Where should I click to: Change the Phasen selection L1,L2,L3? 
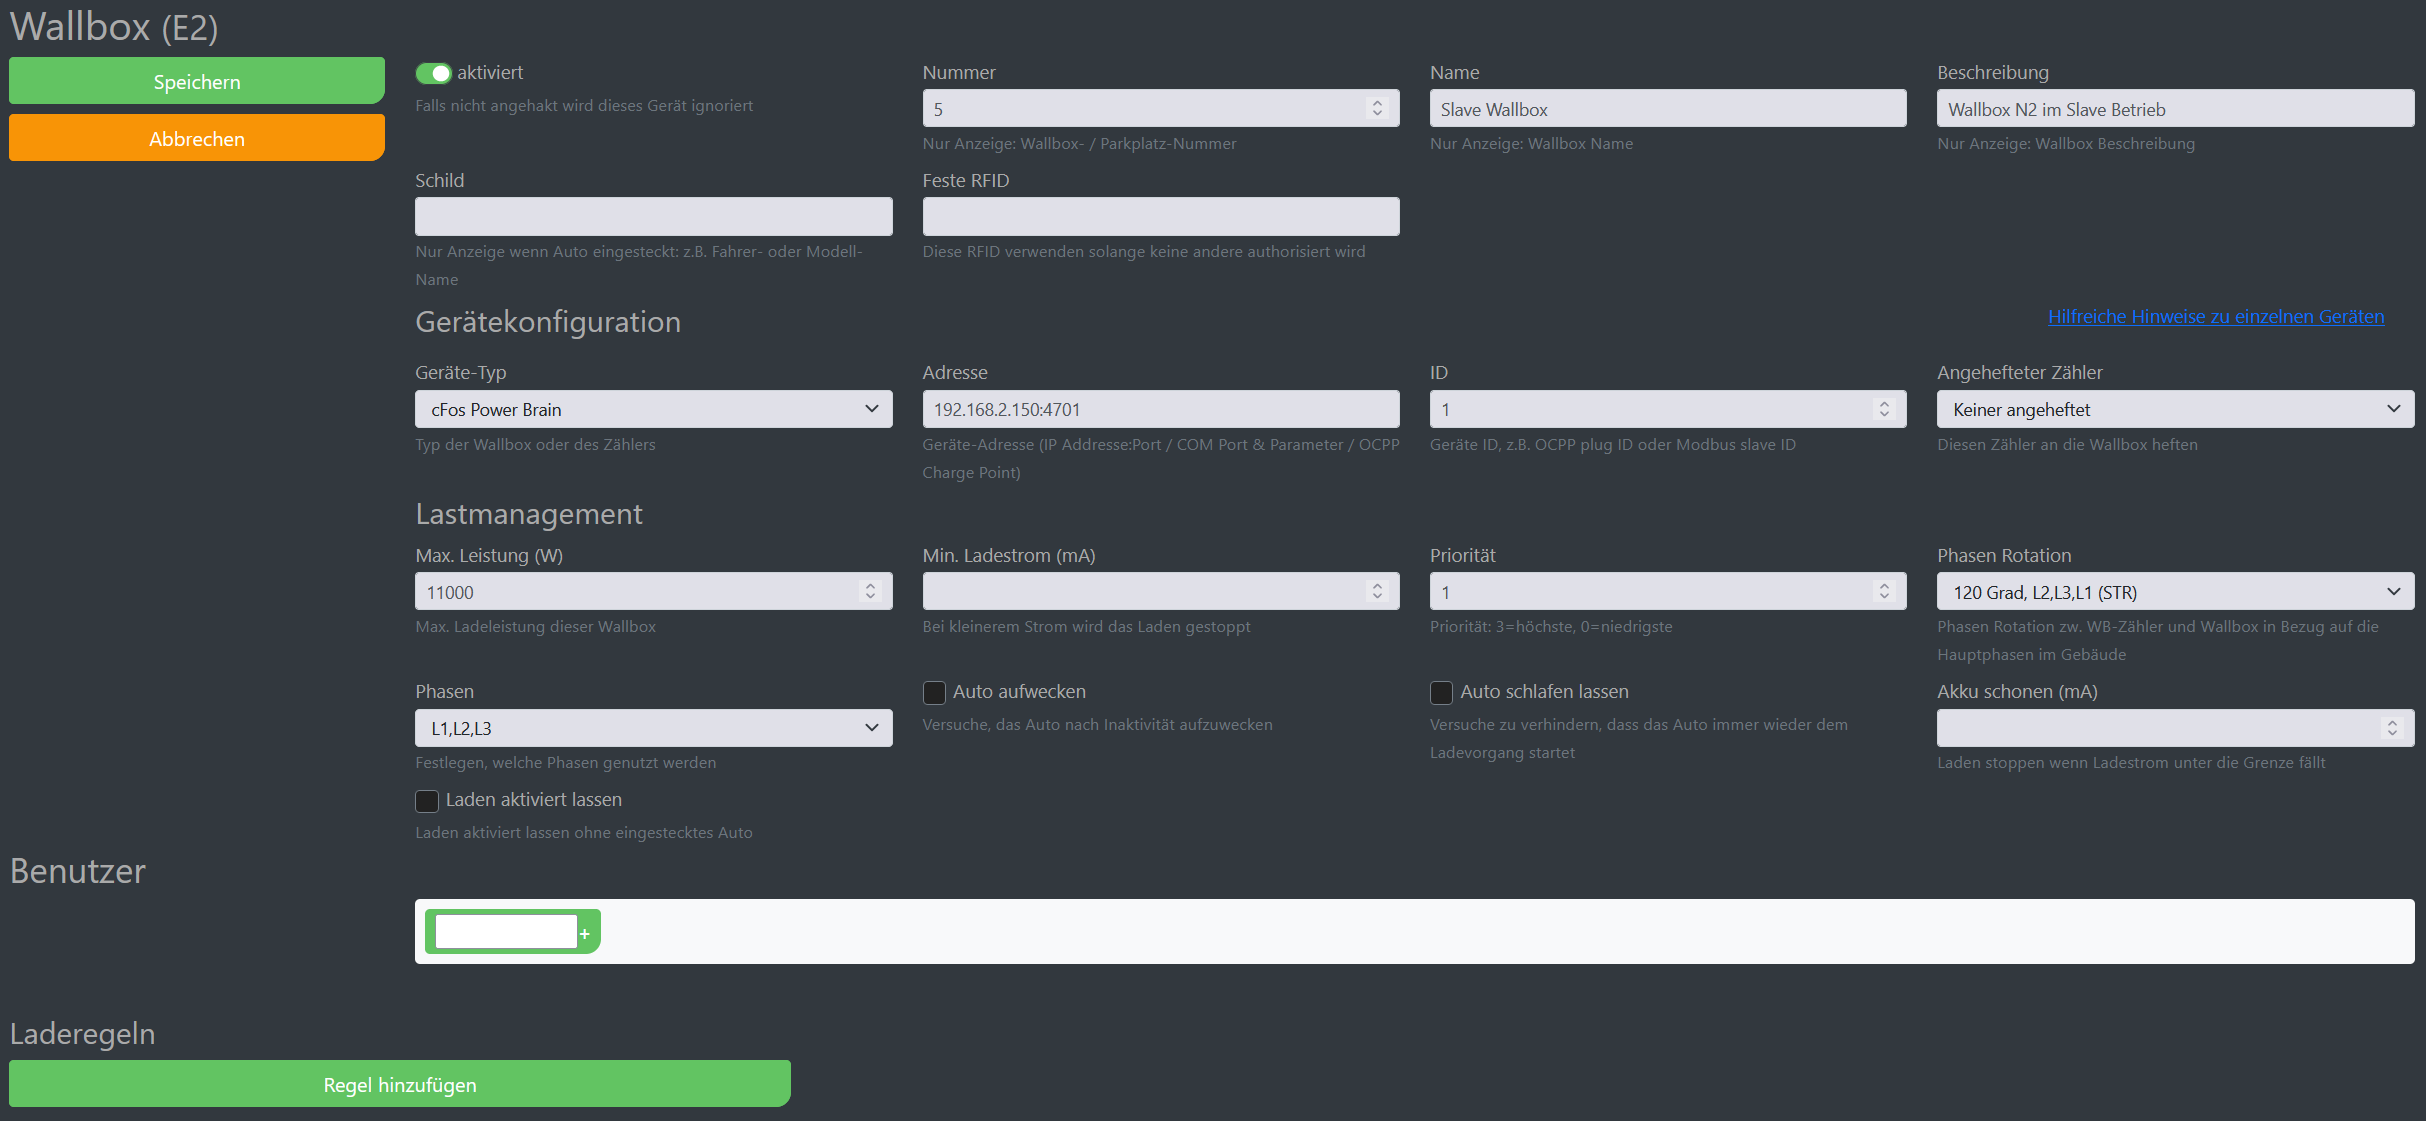coord(653,727)
